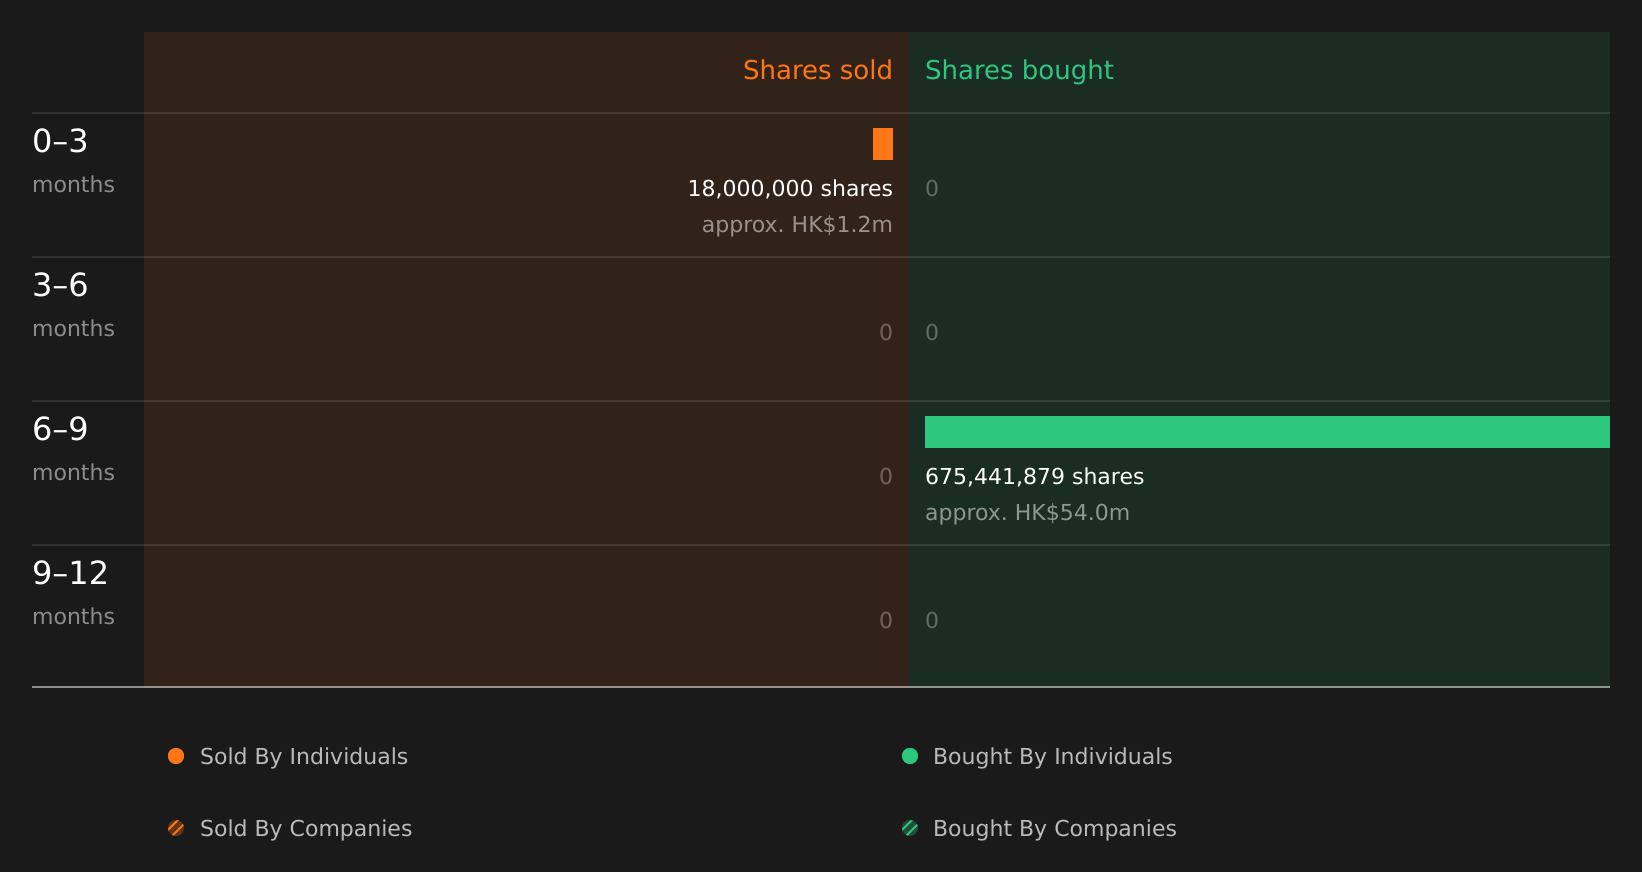Click the 'Shares sold' column header
The image size is (1642, 872).
point(817,70)
